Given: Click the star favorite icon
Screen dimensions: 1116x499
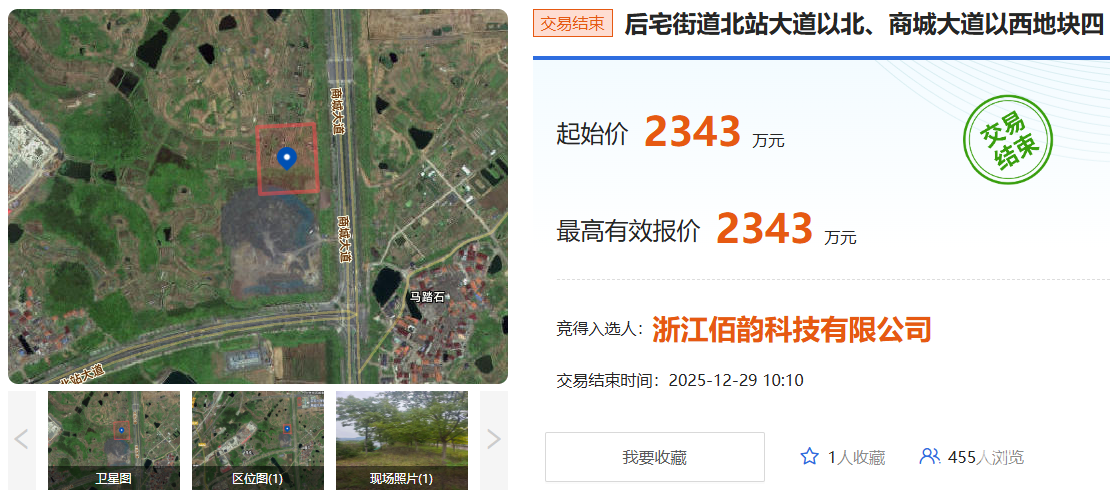Looking at the screenshot, I should click(x=809, y=456).
